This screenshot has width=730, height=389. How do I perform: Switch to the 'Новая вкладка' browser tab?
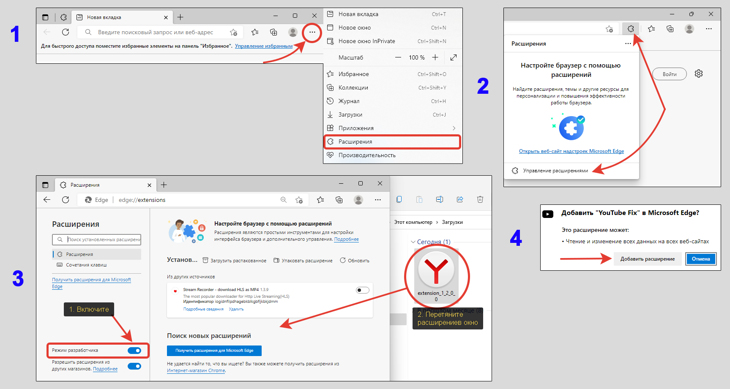click(x=122, y=17)
